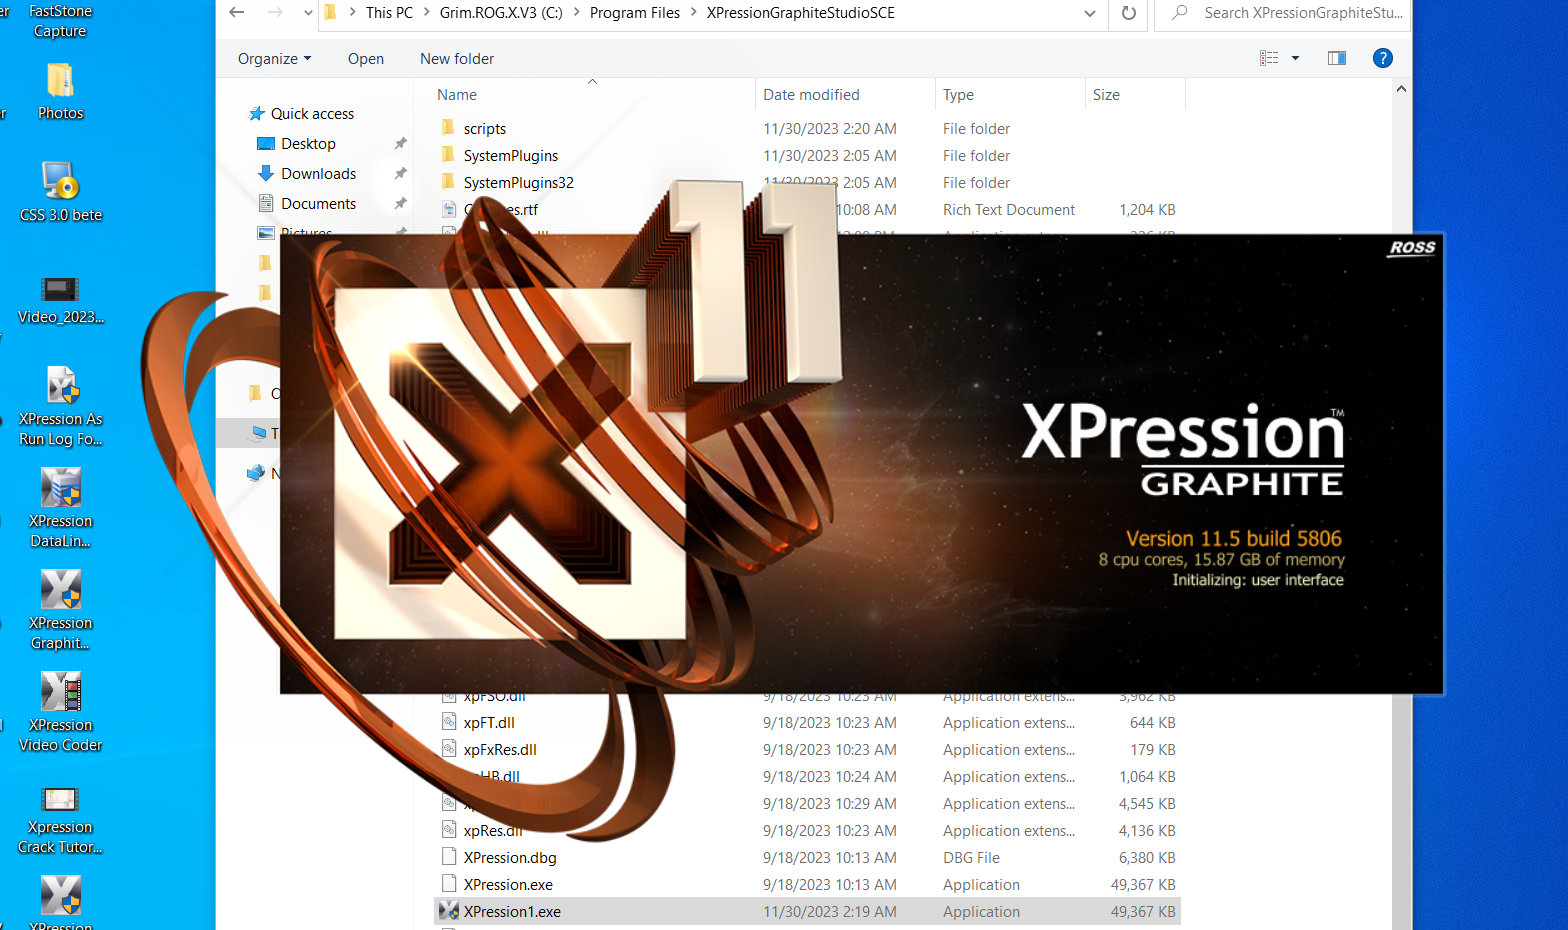Toggle the preview pane button
The height and width of the screenshot is (930, 1568).
1336,58
